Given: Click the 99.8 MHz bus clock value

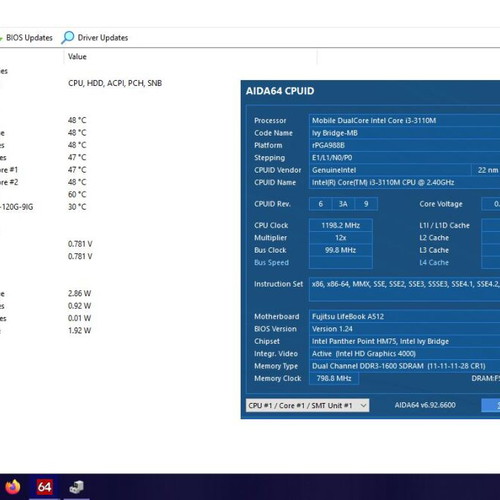Looking at the screenshot, I should (341, 250).
